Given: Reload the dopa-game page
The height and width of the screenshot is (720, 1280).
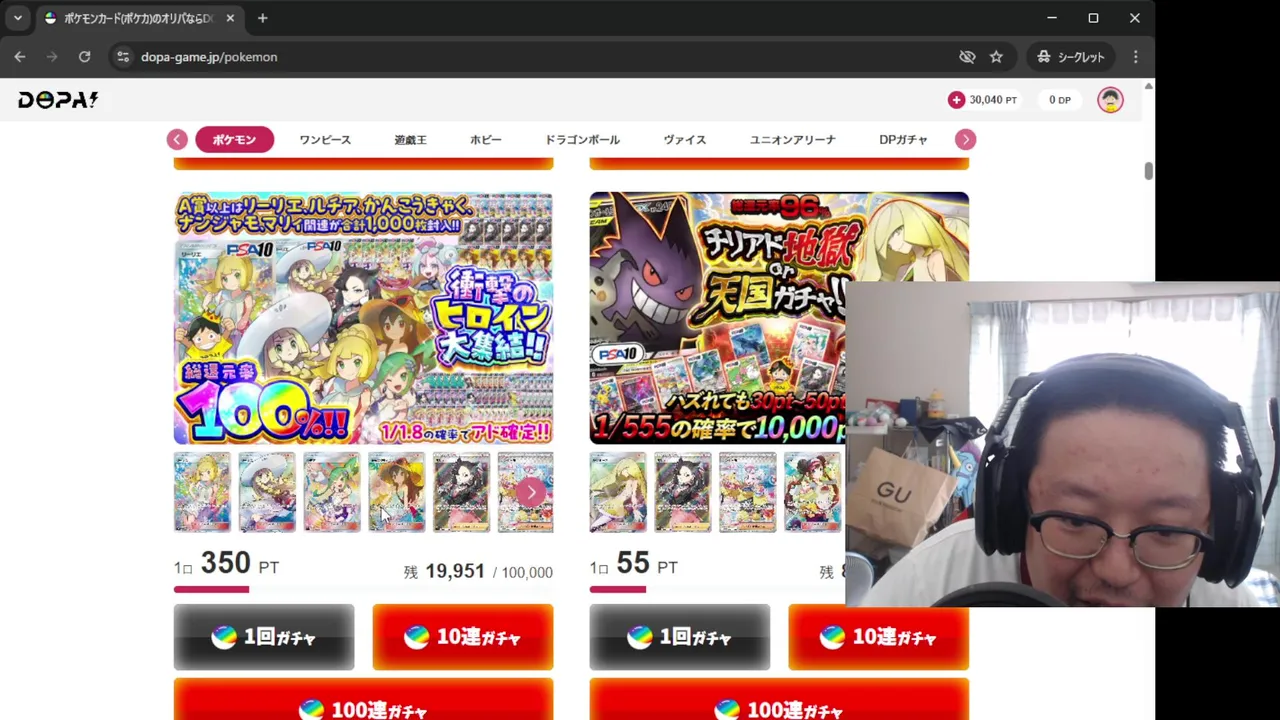Looking at the screenshot, I should click(84, 57).
